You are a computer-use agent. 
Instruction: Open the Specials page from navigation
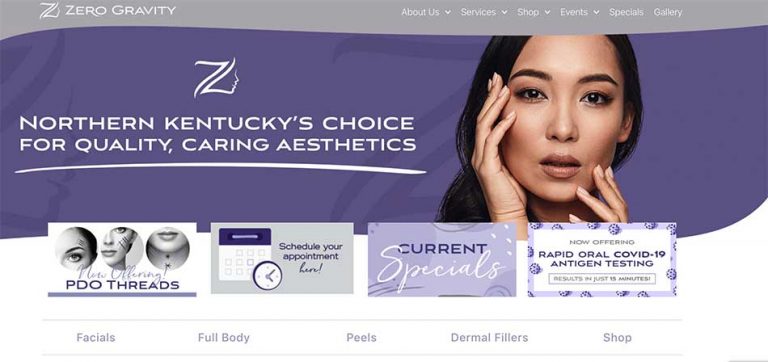point(626,12)
